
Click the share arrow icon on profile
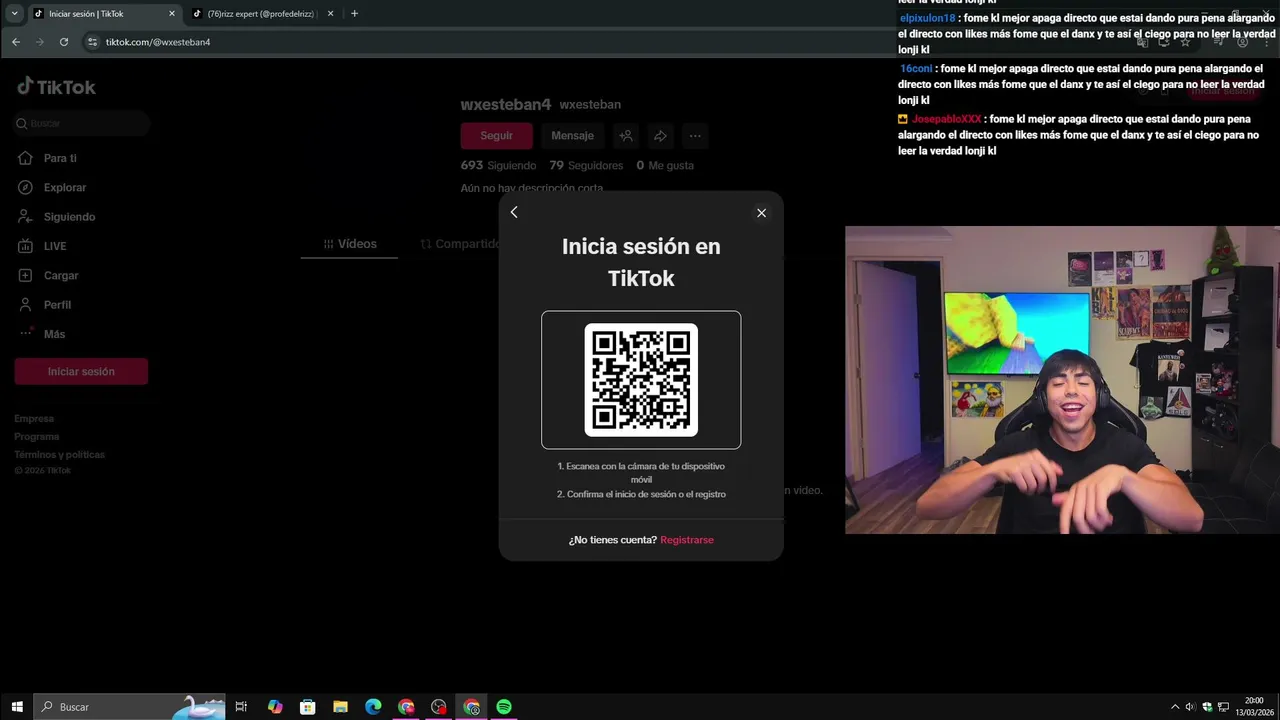660,136
